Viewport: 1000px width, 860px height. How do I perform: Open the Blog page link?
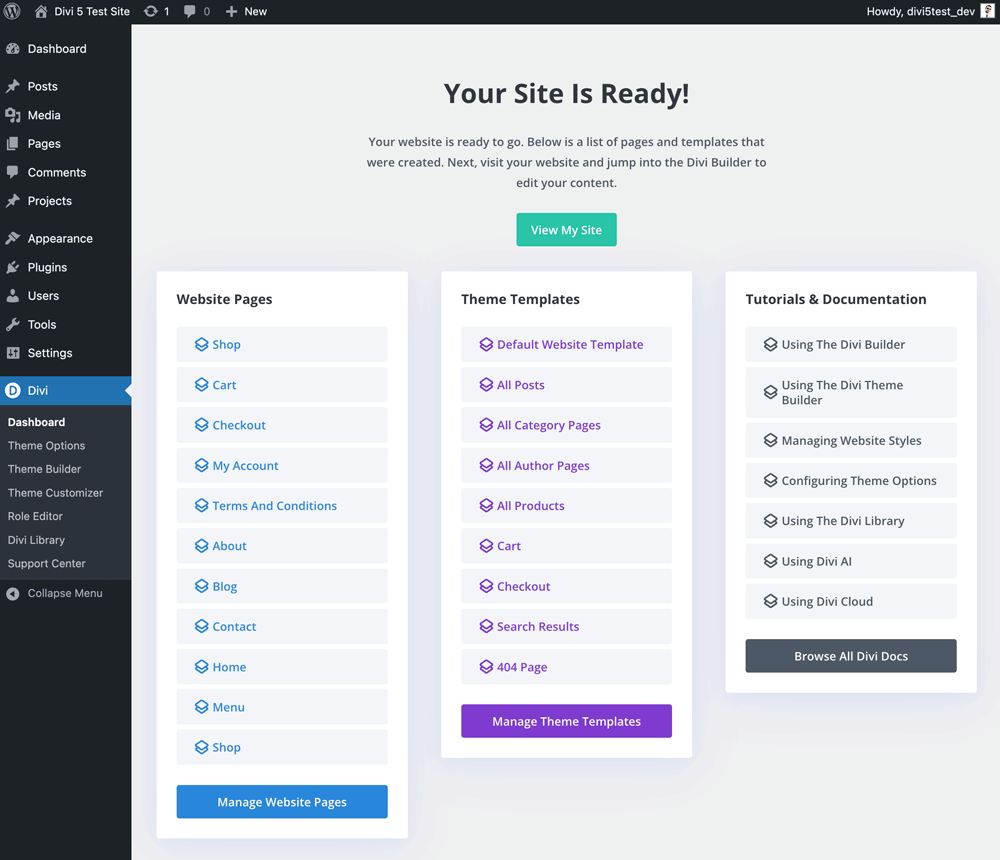pyautogui.click(x=282, y=586)
